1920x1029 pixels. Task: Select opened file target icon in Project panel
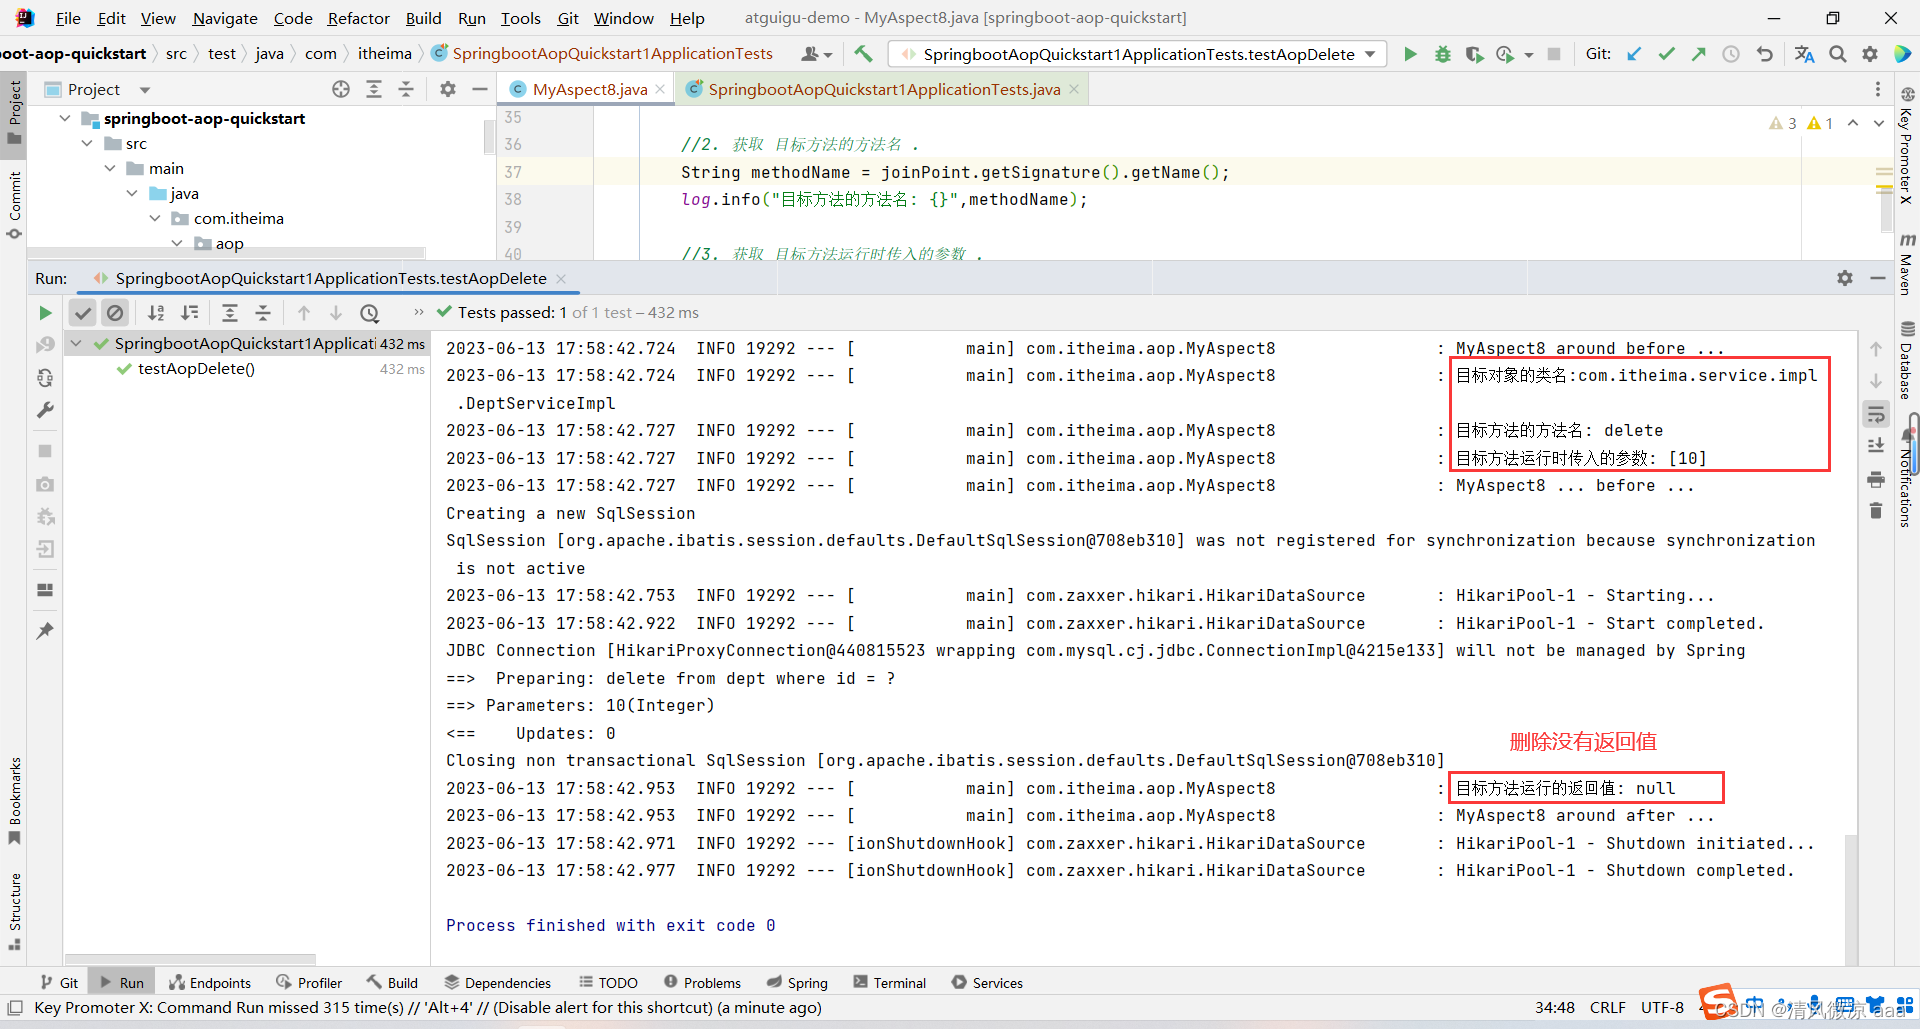341,89
